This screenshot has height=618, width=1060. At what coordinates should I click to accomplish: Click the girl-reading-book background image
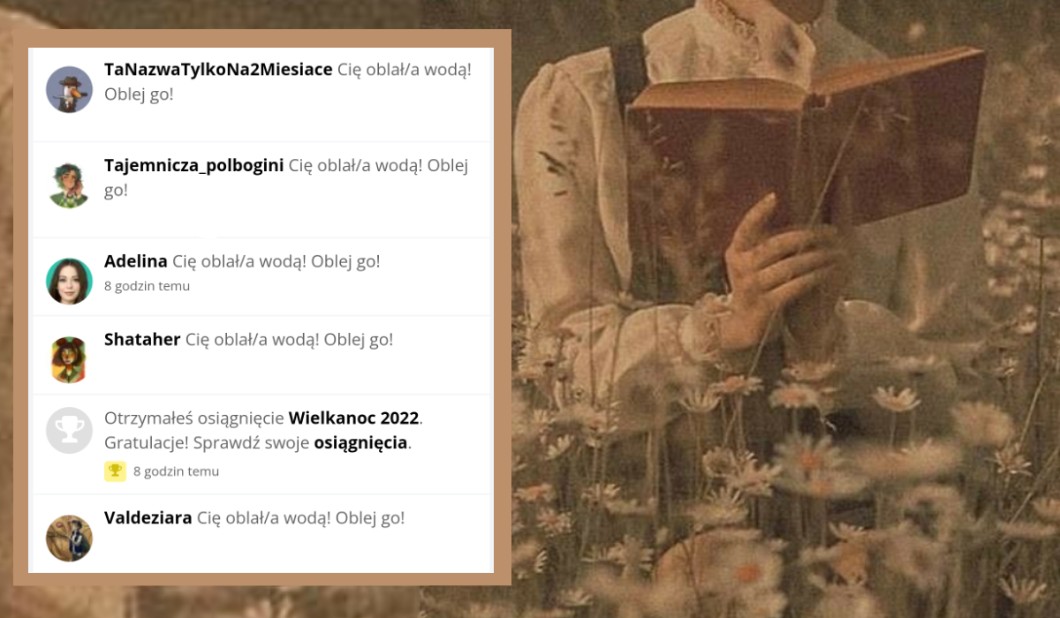pyautogui.click(x=784, y=309)
